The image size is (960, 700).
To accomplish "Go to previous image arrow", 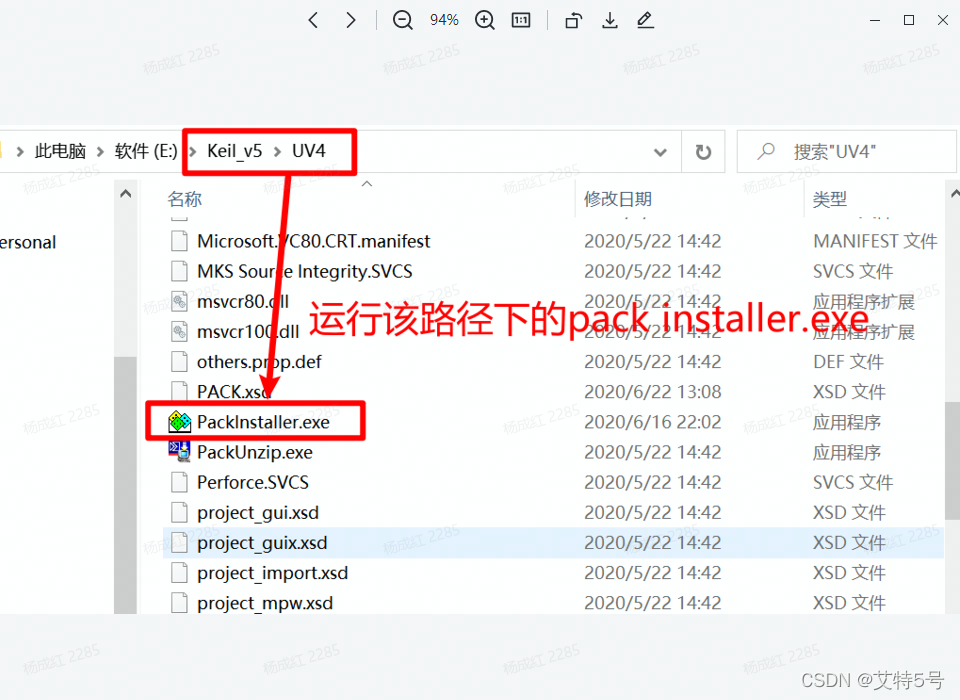I will coord(313,20).
